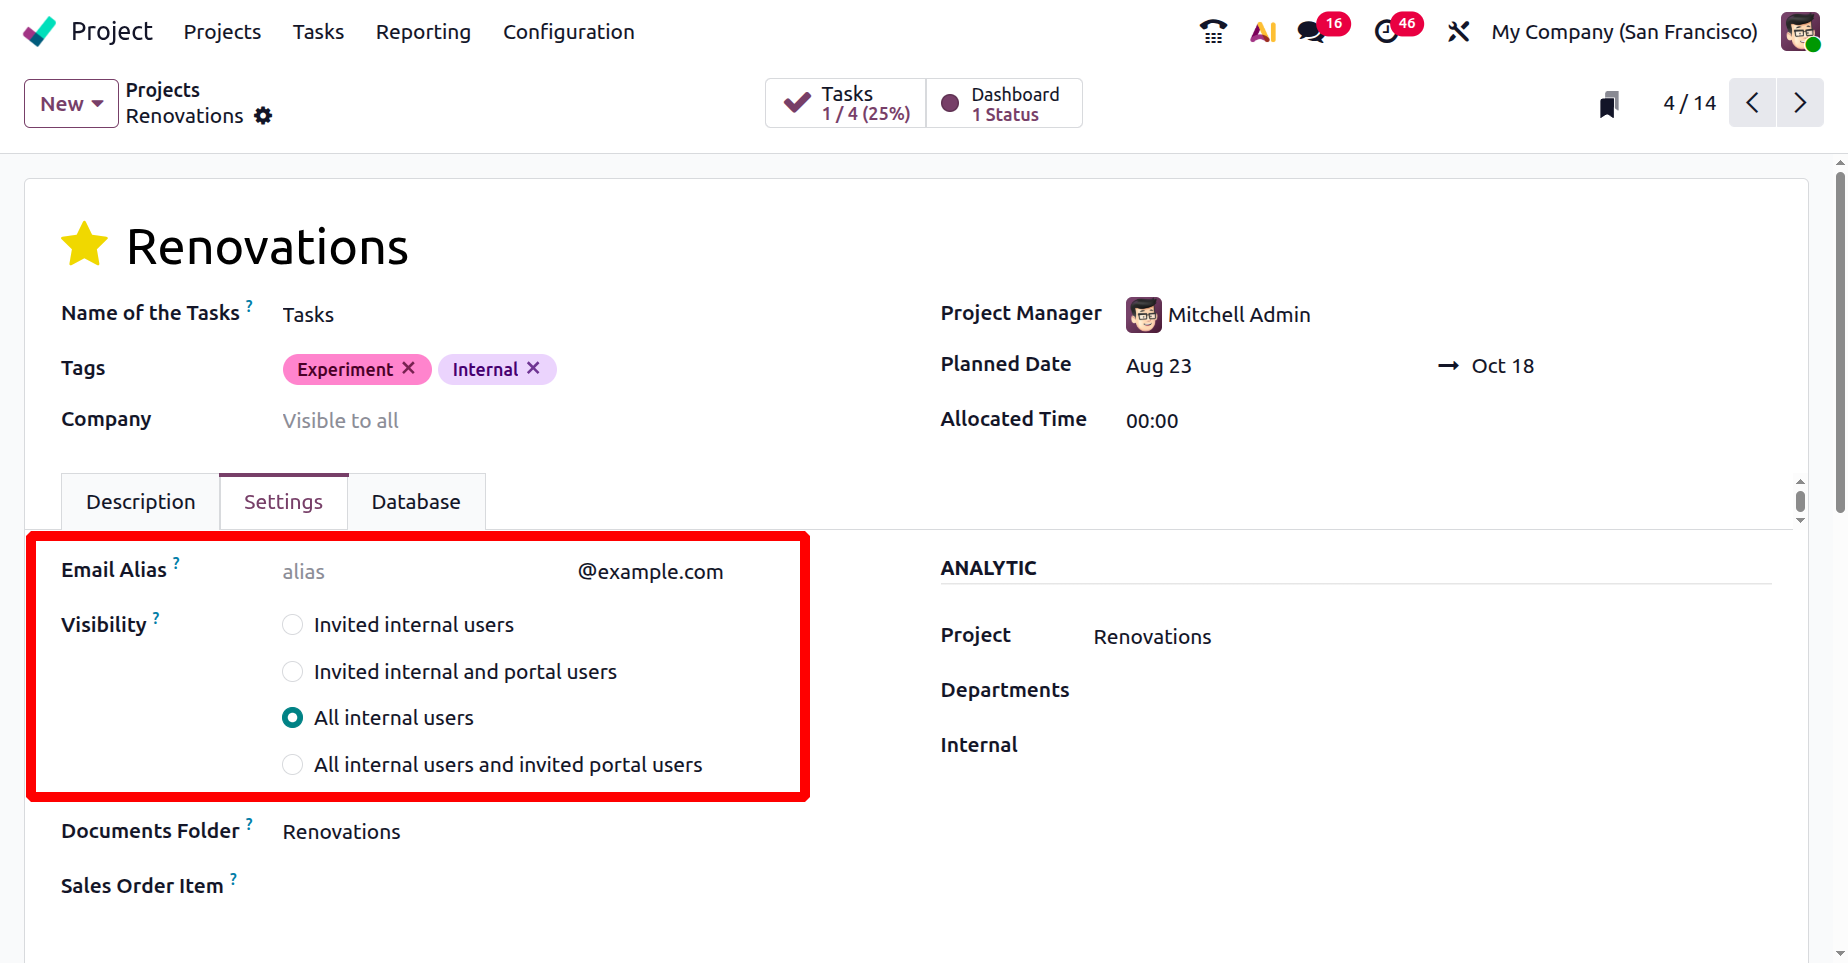Open the project settings gear icon
The image size is (1848, 963).
(x=263, y=116)
